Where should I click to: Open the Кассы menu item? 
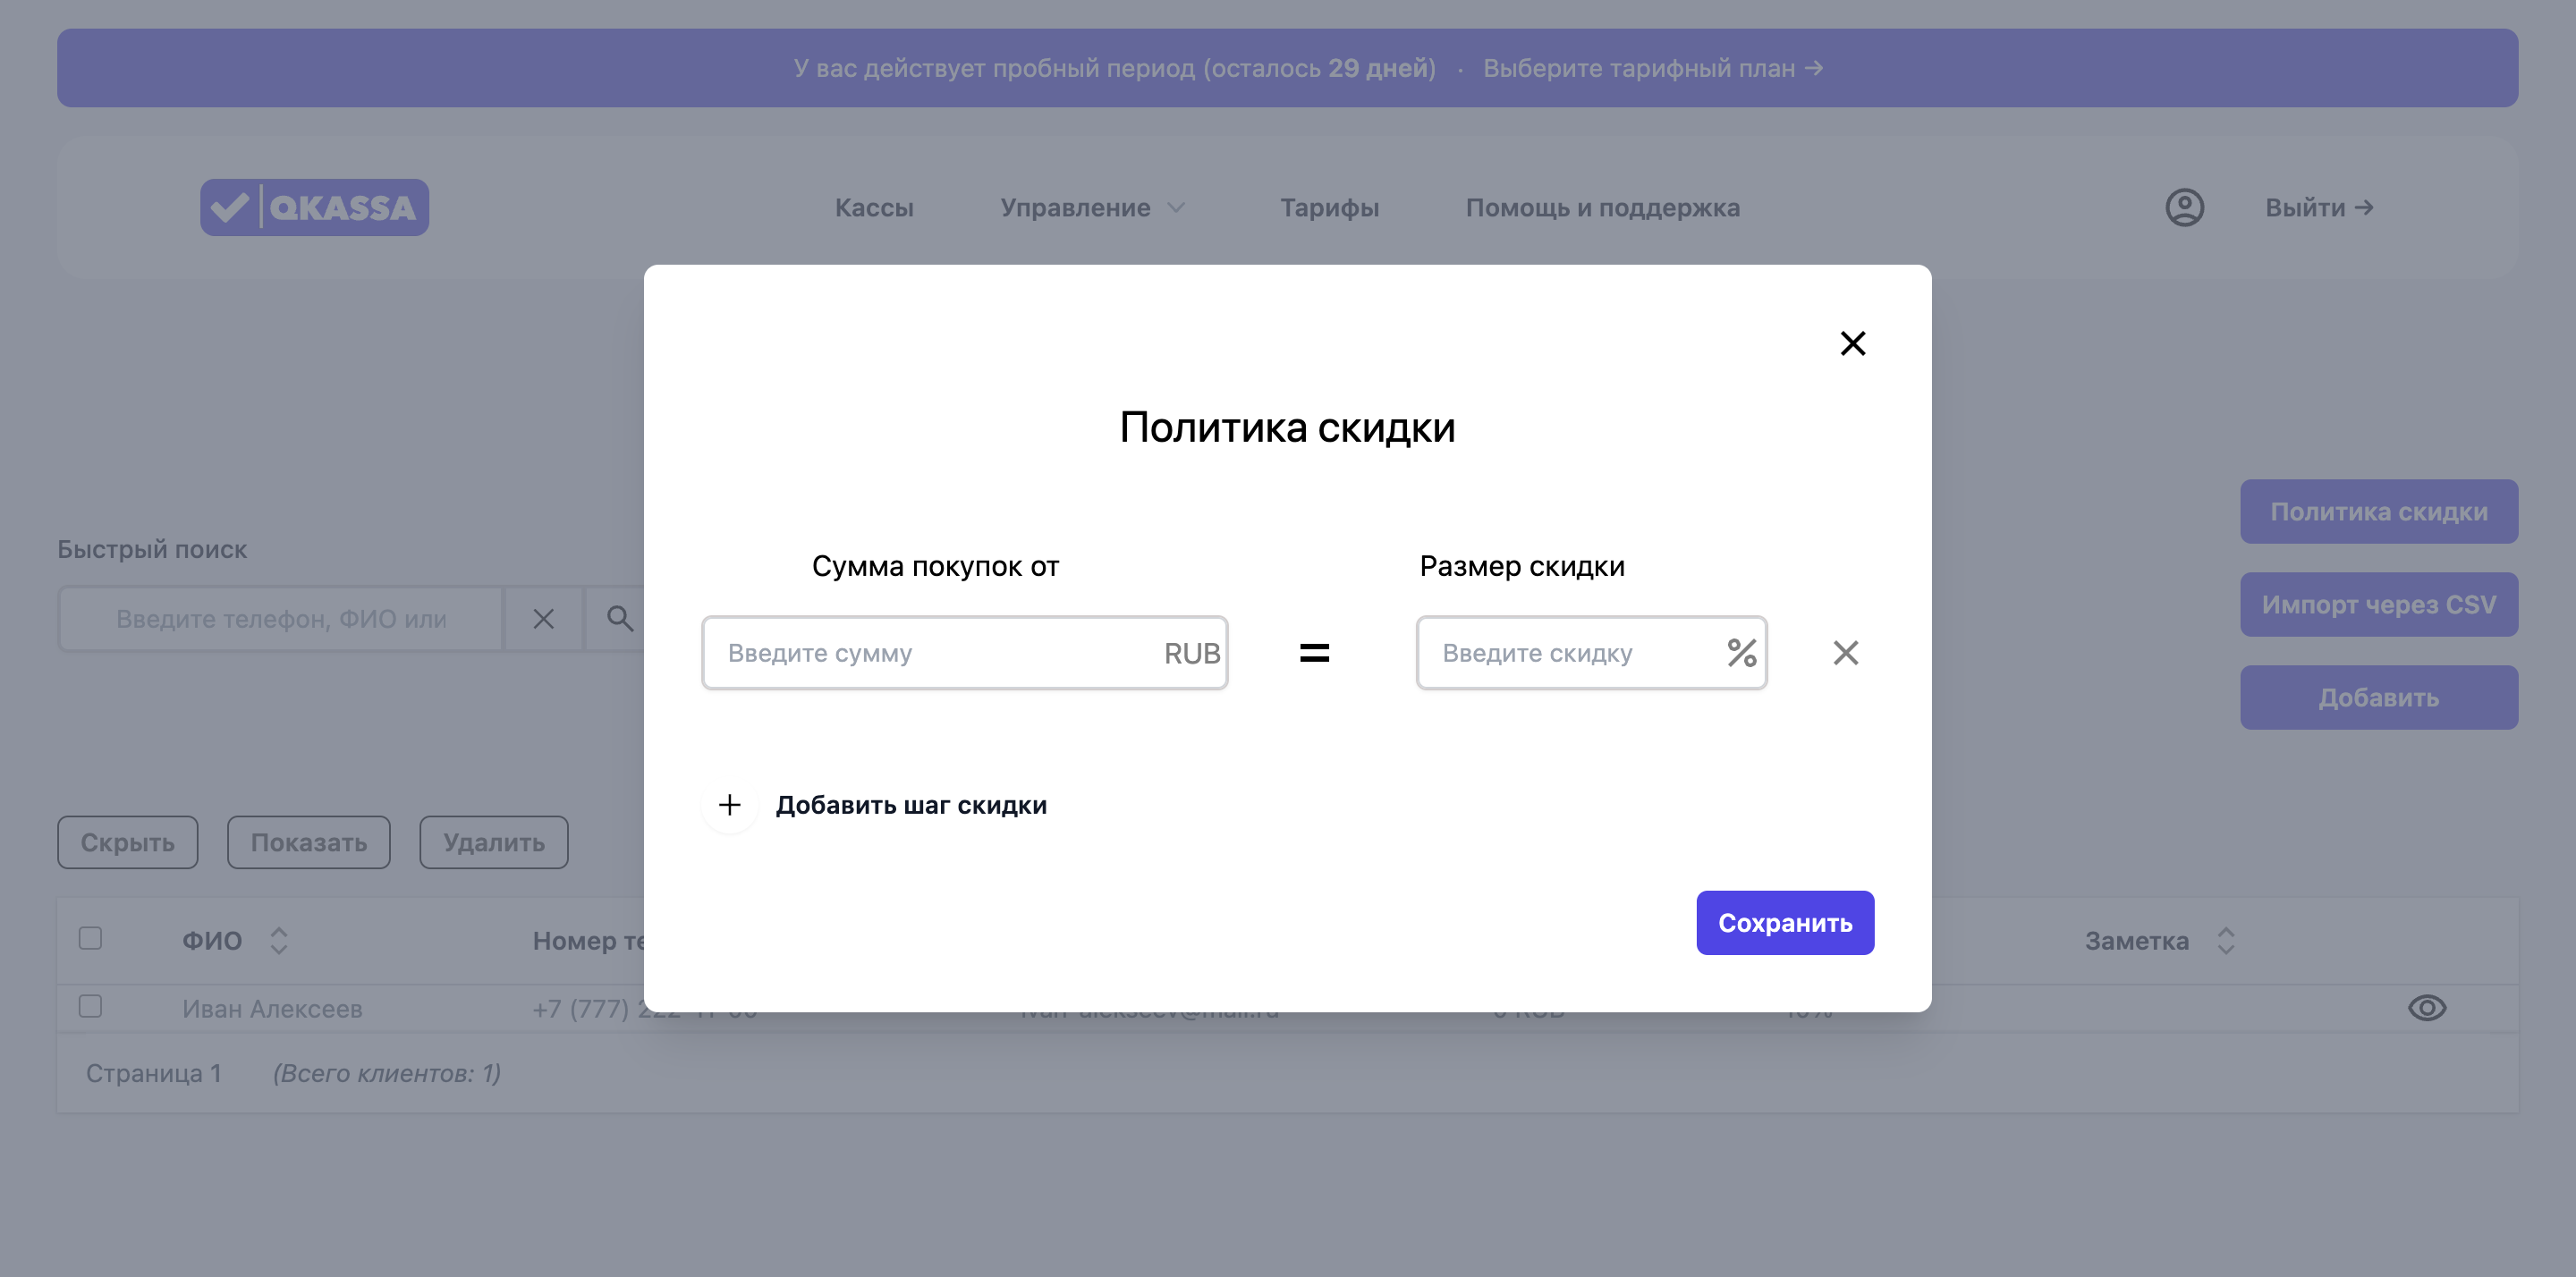tap(873, 208)
